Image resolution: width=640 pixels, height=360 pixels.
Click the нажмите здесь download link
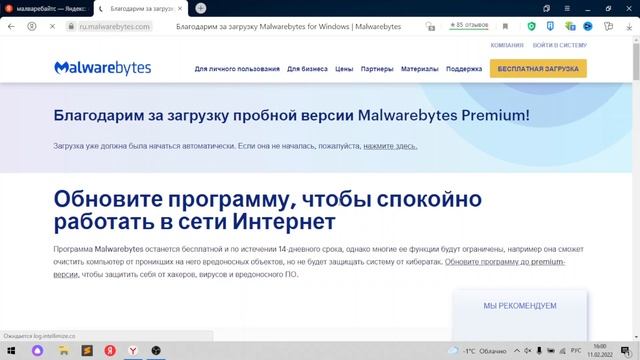[x=390, y=146]
